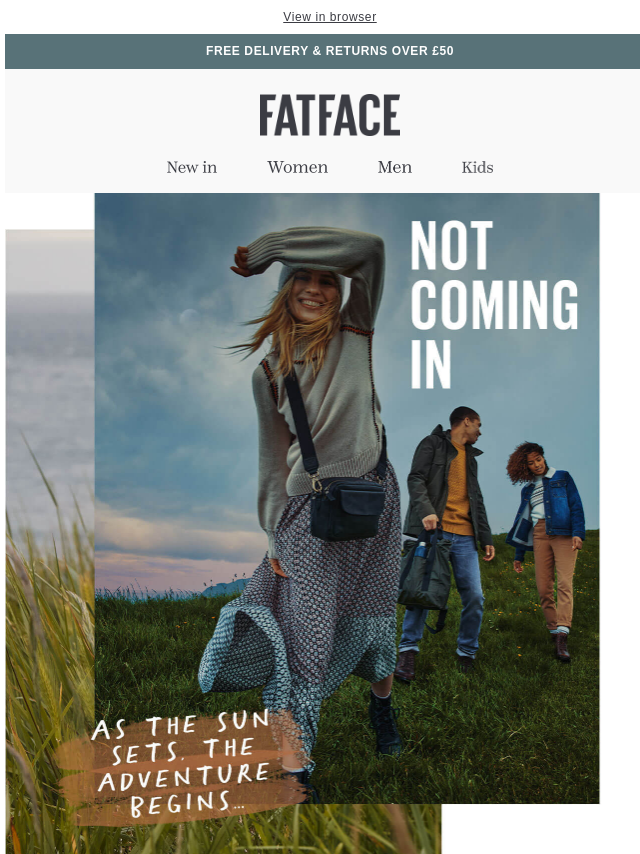Click the handwritten 'As the sun sets' caption
The width and height of the screenshot is (640, 854).
pyautogui.click(x=181, y=765)
